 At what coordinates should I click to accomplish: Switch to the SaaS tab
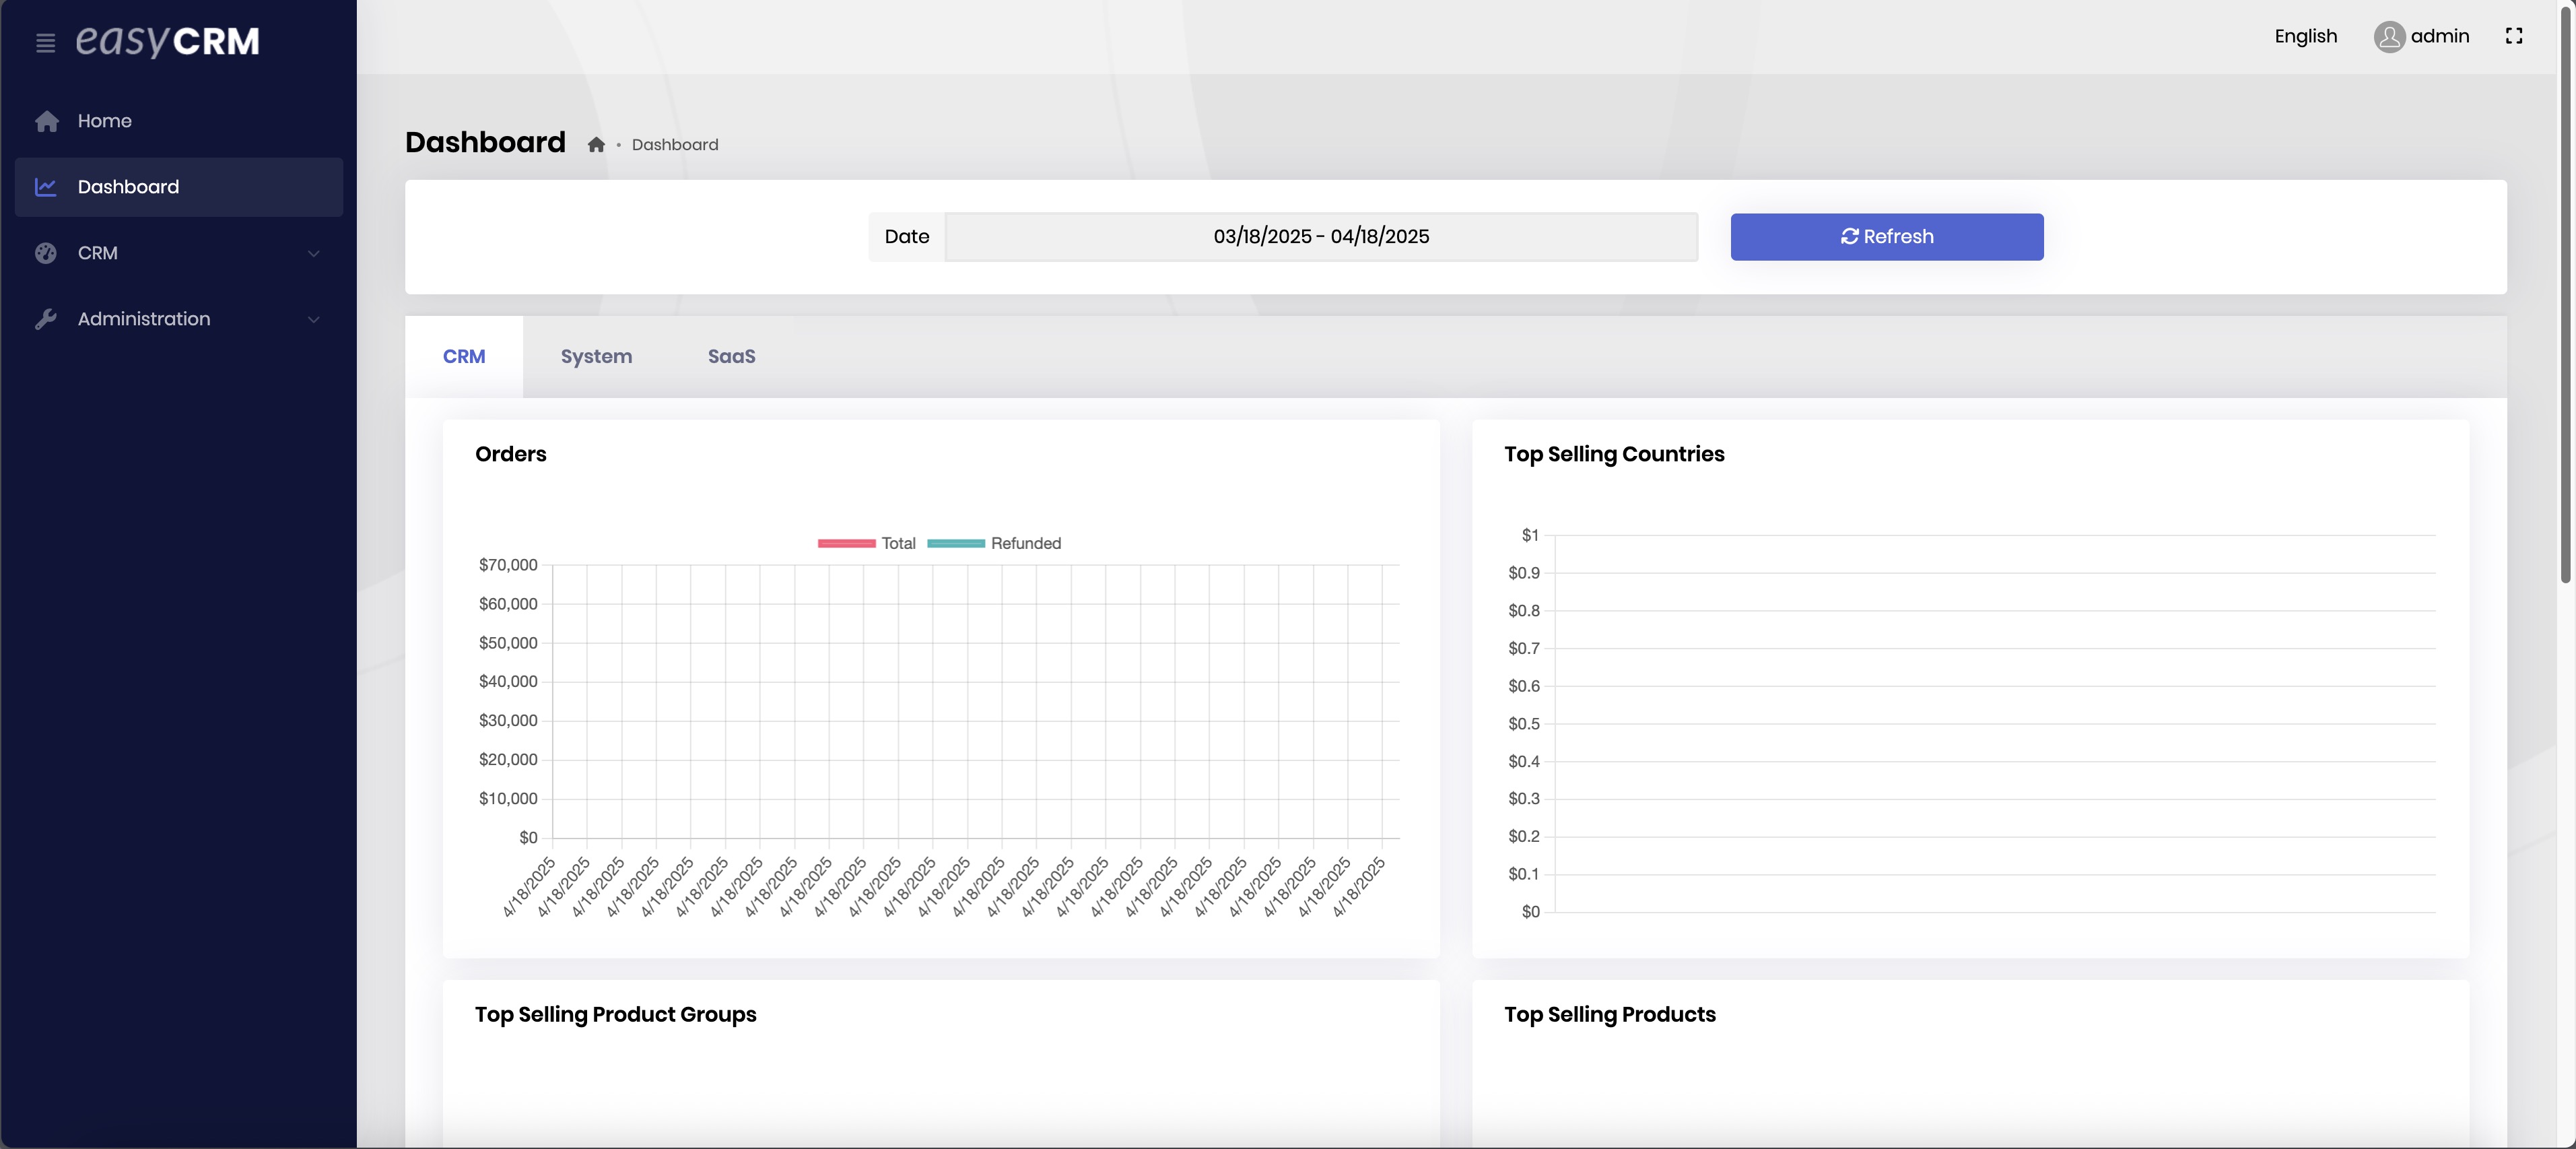[731, 356]
